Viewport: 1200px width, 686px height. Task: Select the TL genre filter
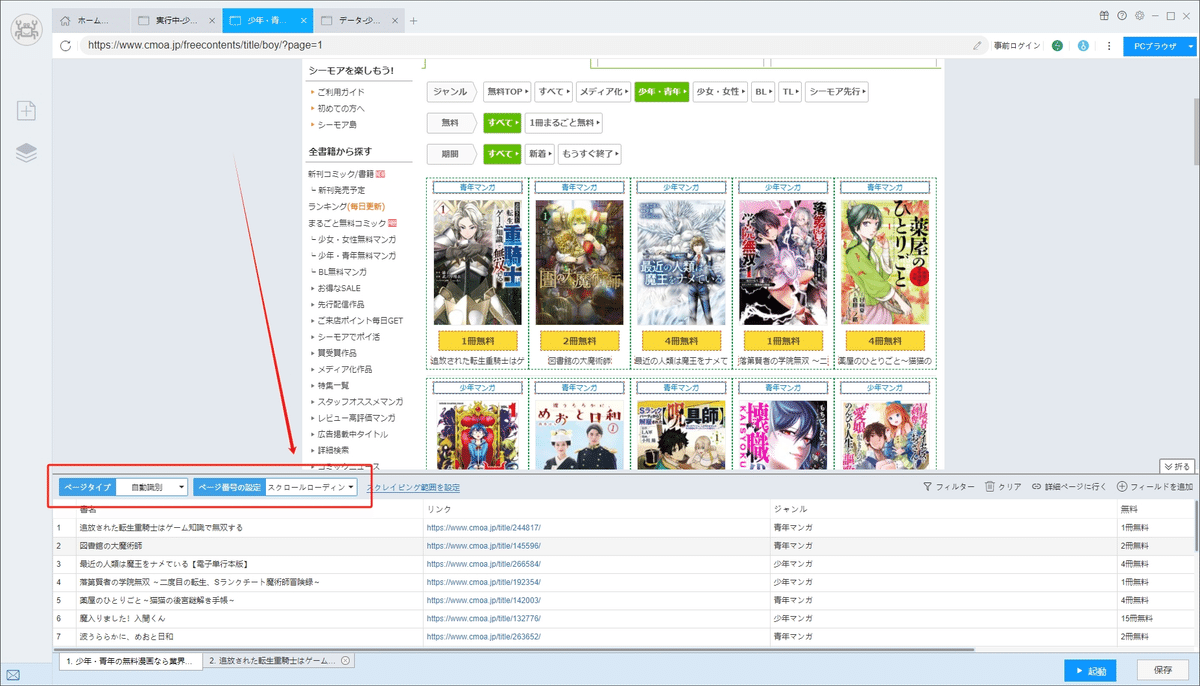(790, 92)
